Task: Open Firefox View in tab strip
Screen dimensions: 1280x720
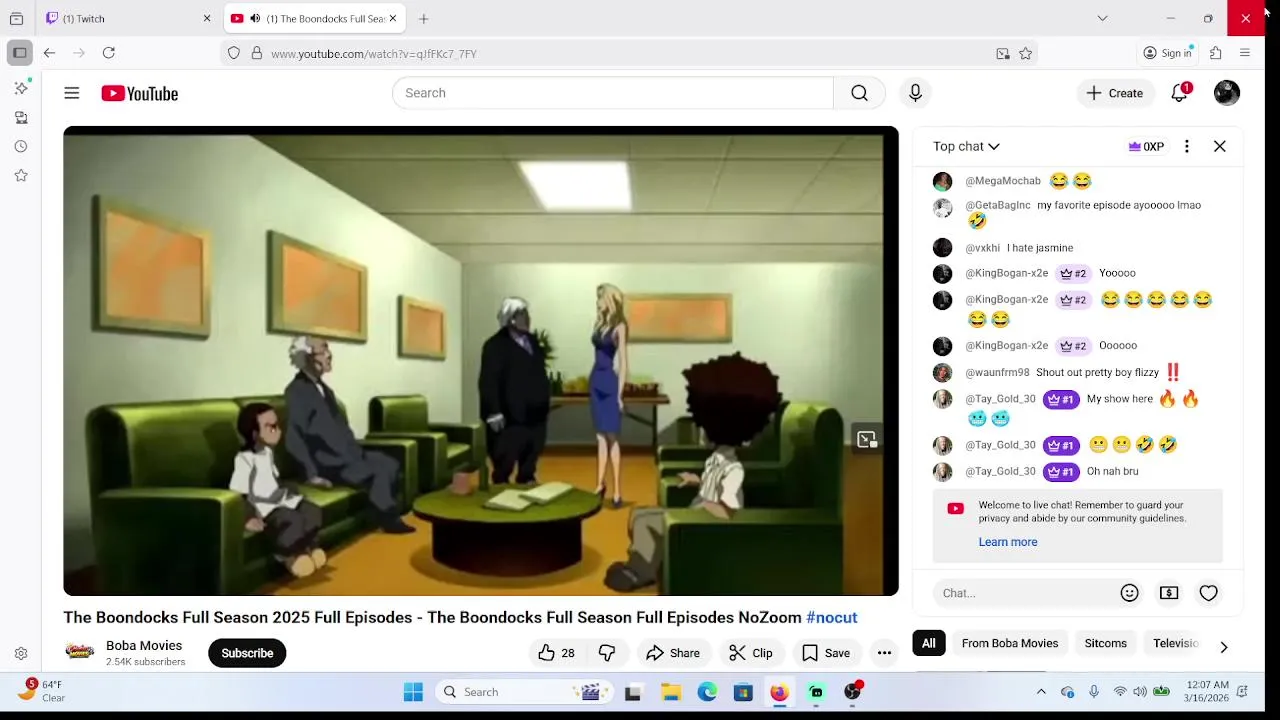Action: [16, 18]
